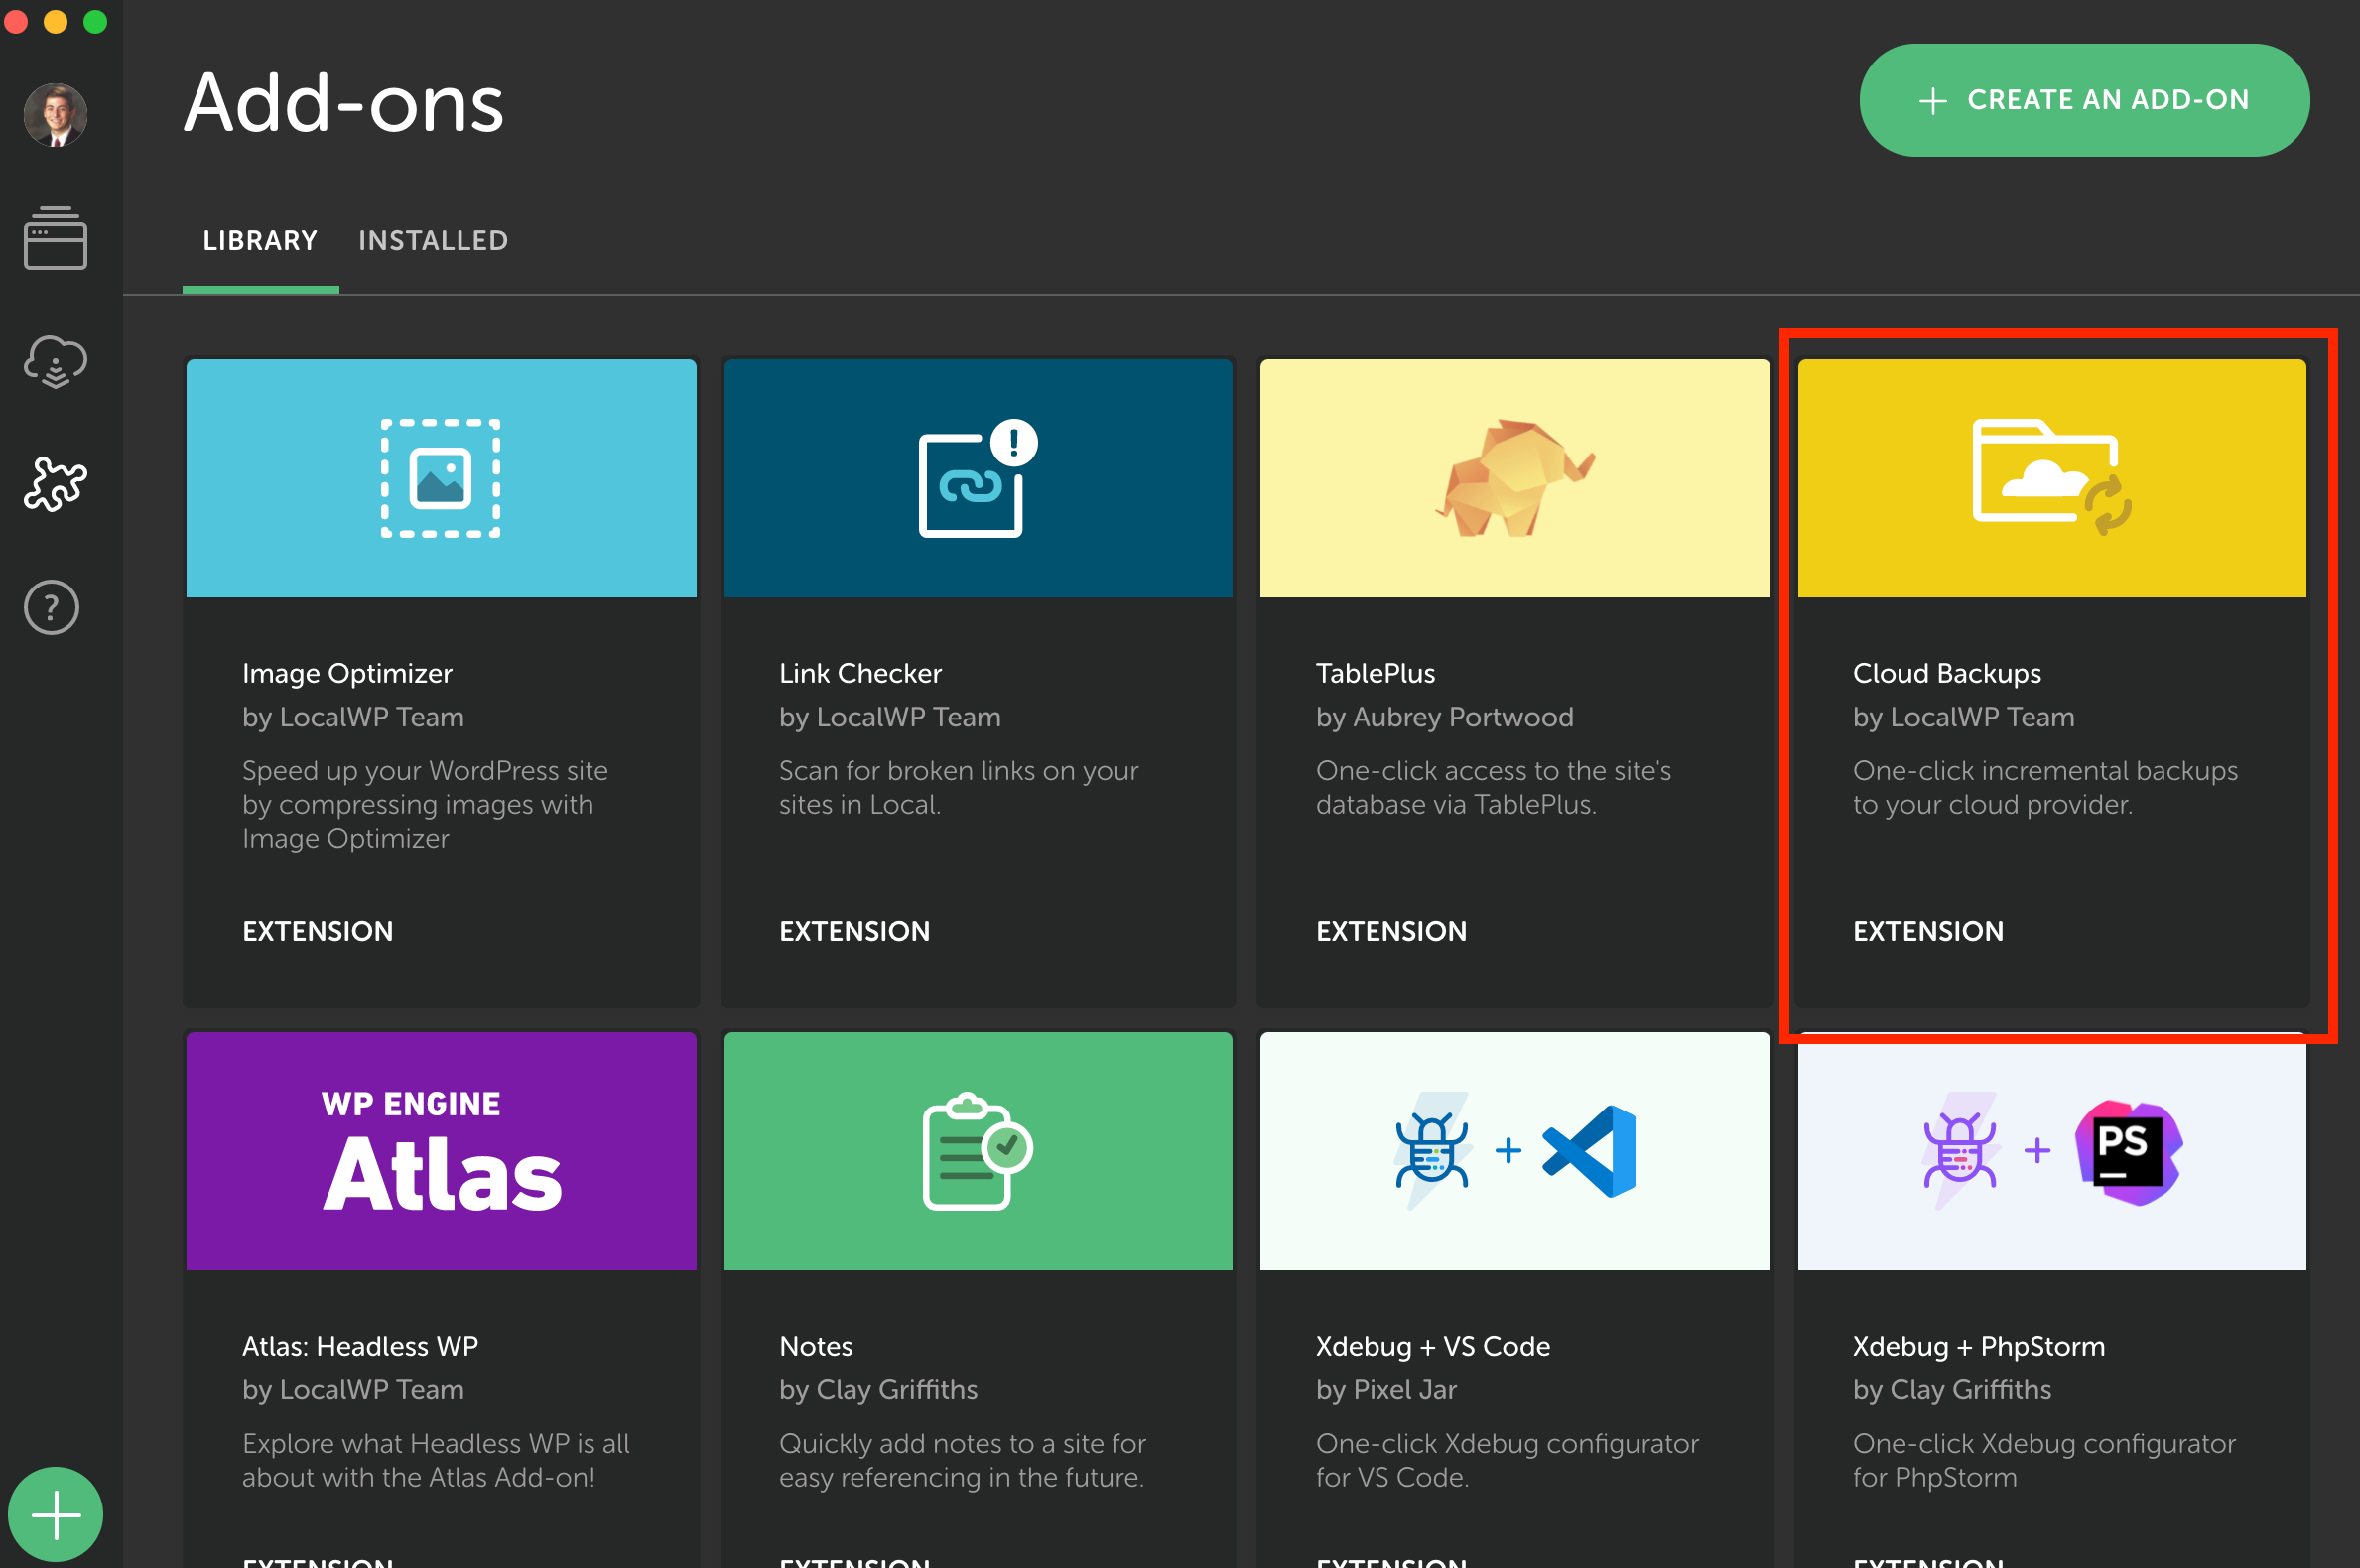Click Xdebug configurator for VS Code description
This screenshot has width=2360, height=1568.
pos(1507,1460)
